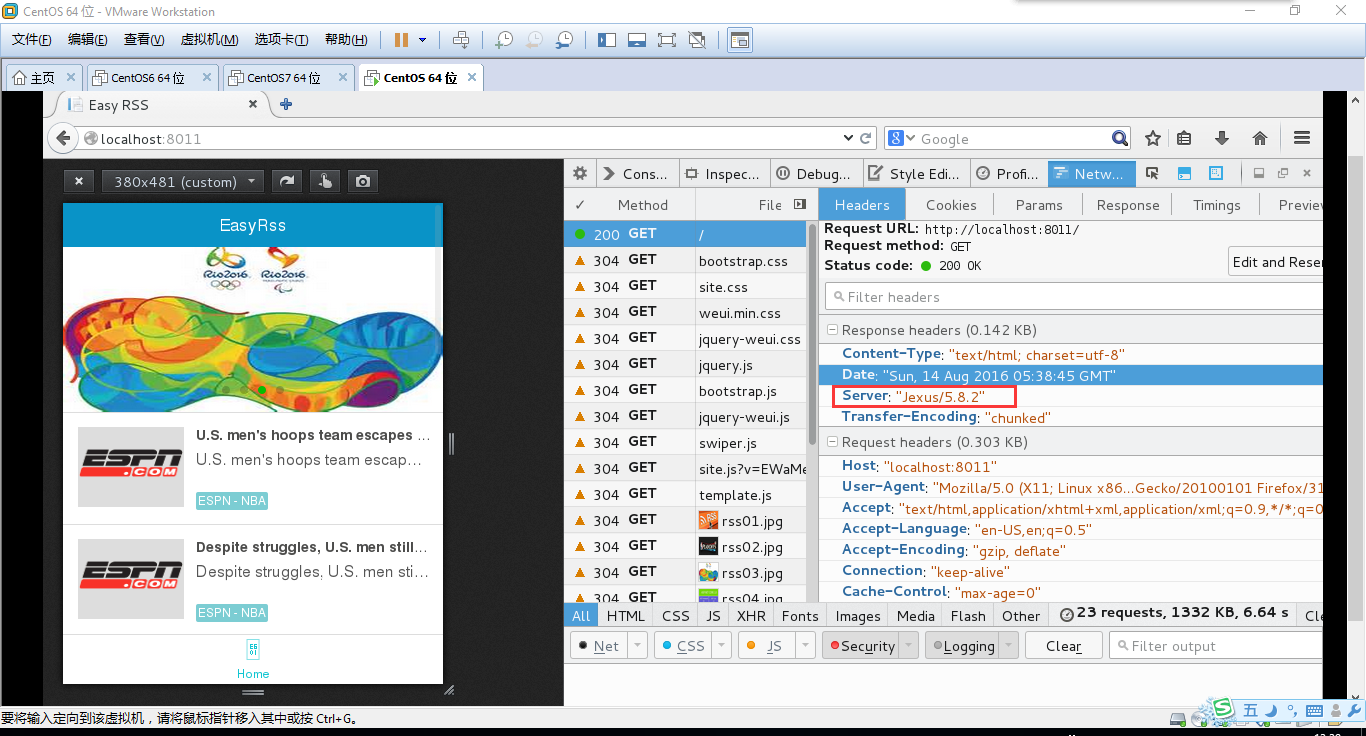The width and height of the screenshot is (1366, 736).
Task: Go to Firefox home page icon
Action: (1260, 138)
